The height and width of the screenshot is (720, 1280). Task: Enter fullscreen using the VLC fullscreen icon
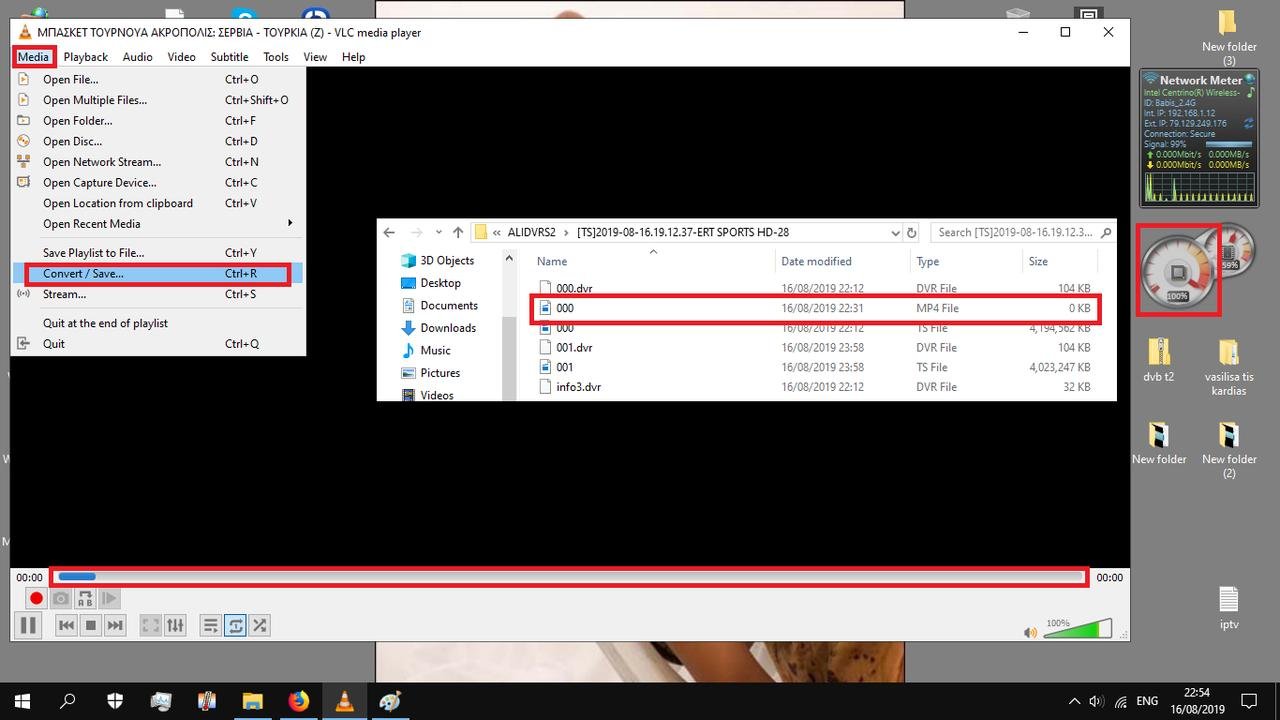(x=151, y=625)
